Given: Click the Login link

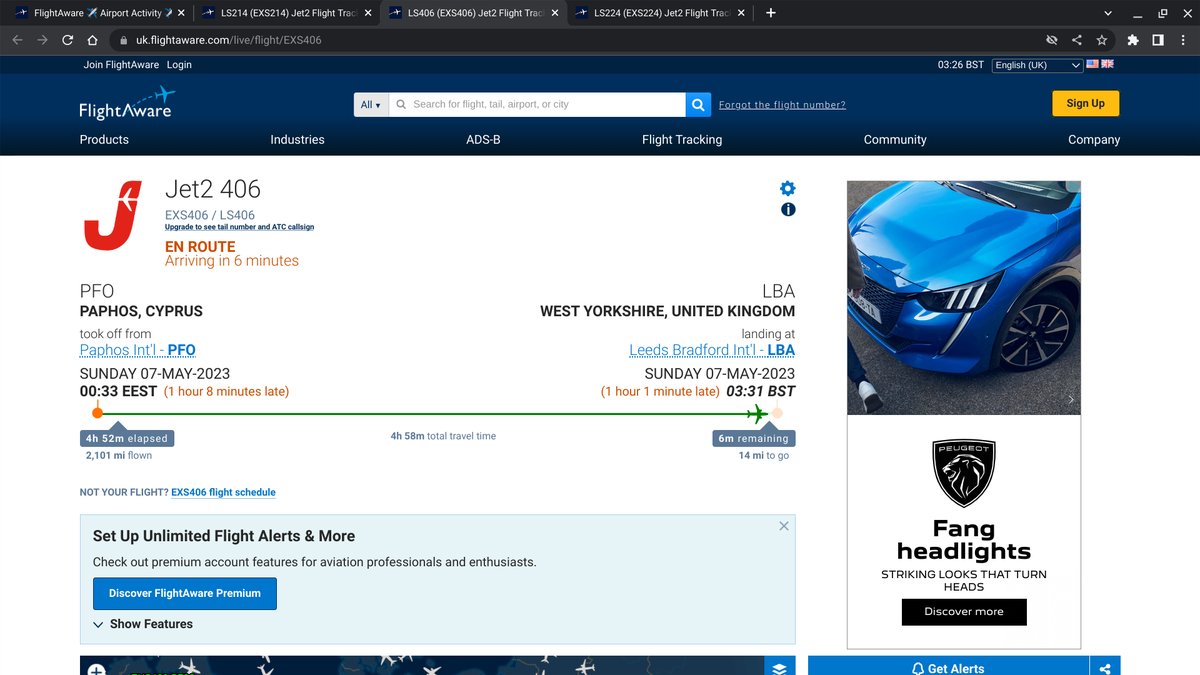Looking at the screenshot, I should coord(179,64).
